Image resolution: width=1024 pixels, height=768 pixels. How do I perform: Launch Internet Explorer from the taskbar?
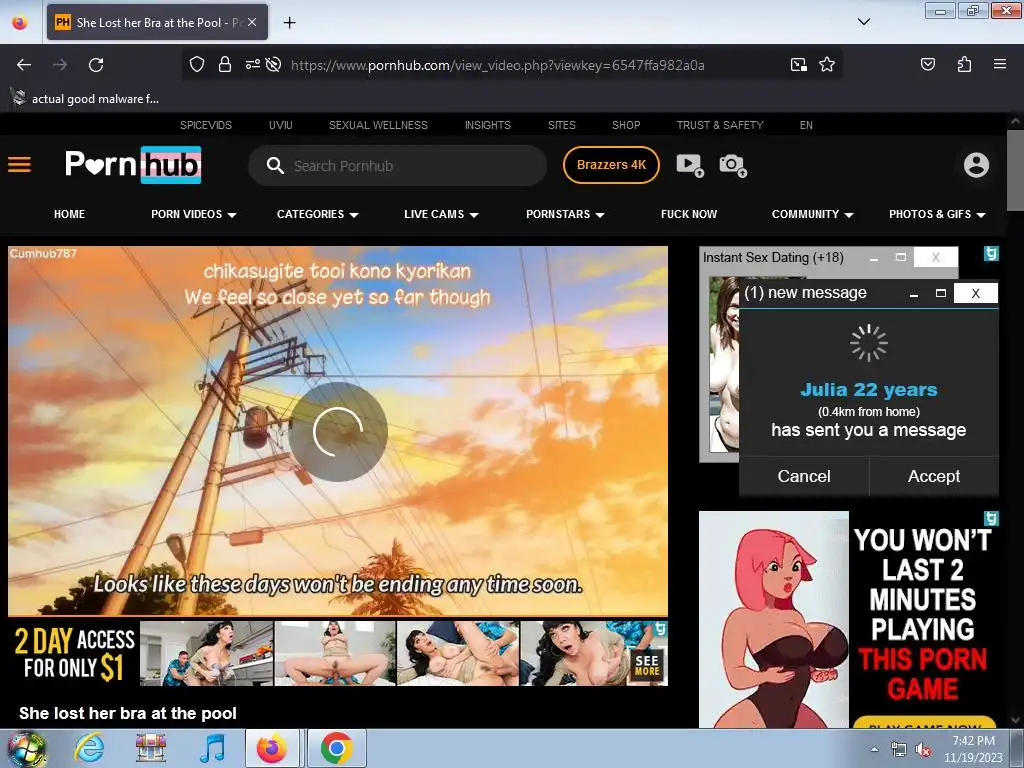point(89,748)
